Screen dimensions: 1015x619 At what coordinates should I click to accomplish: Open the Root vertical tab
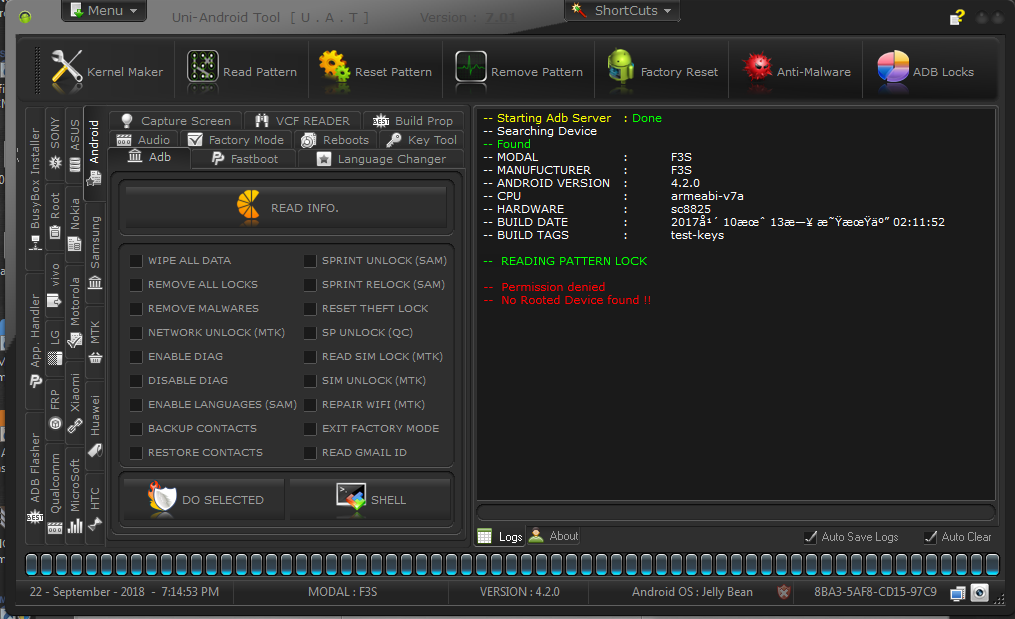click(55, 216)
